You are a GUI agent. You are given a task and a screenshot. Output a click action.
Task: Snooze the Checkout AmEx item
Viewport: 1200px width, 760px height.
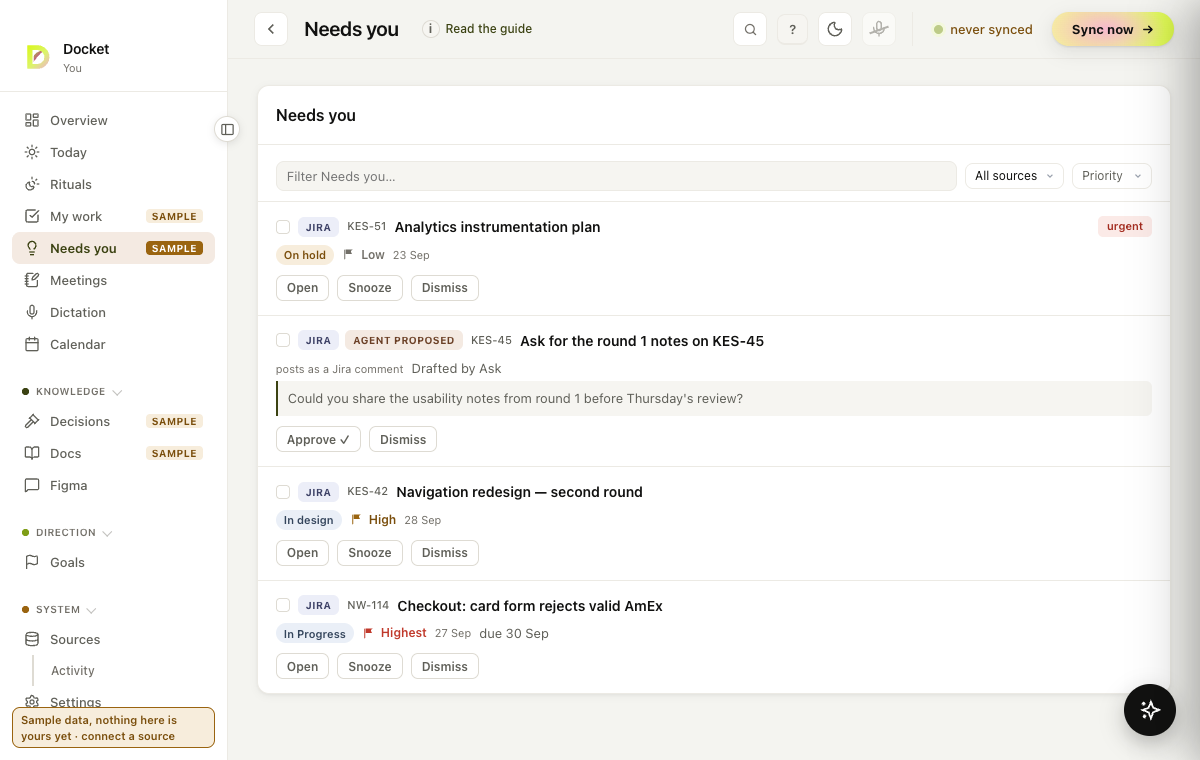coord(370,667)
